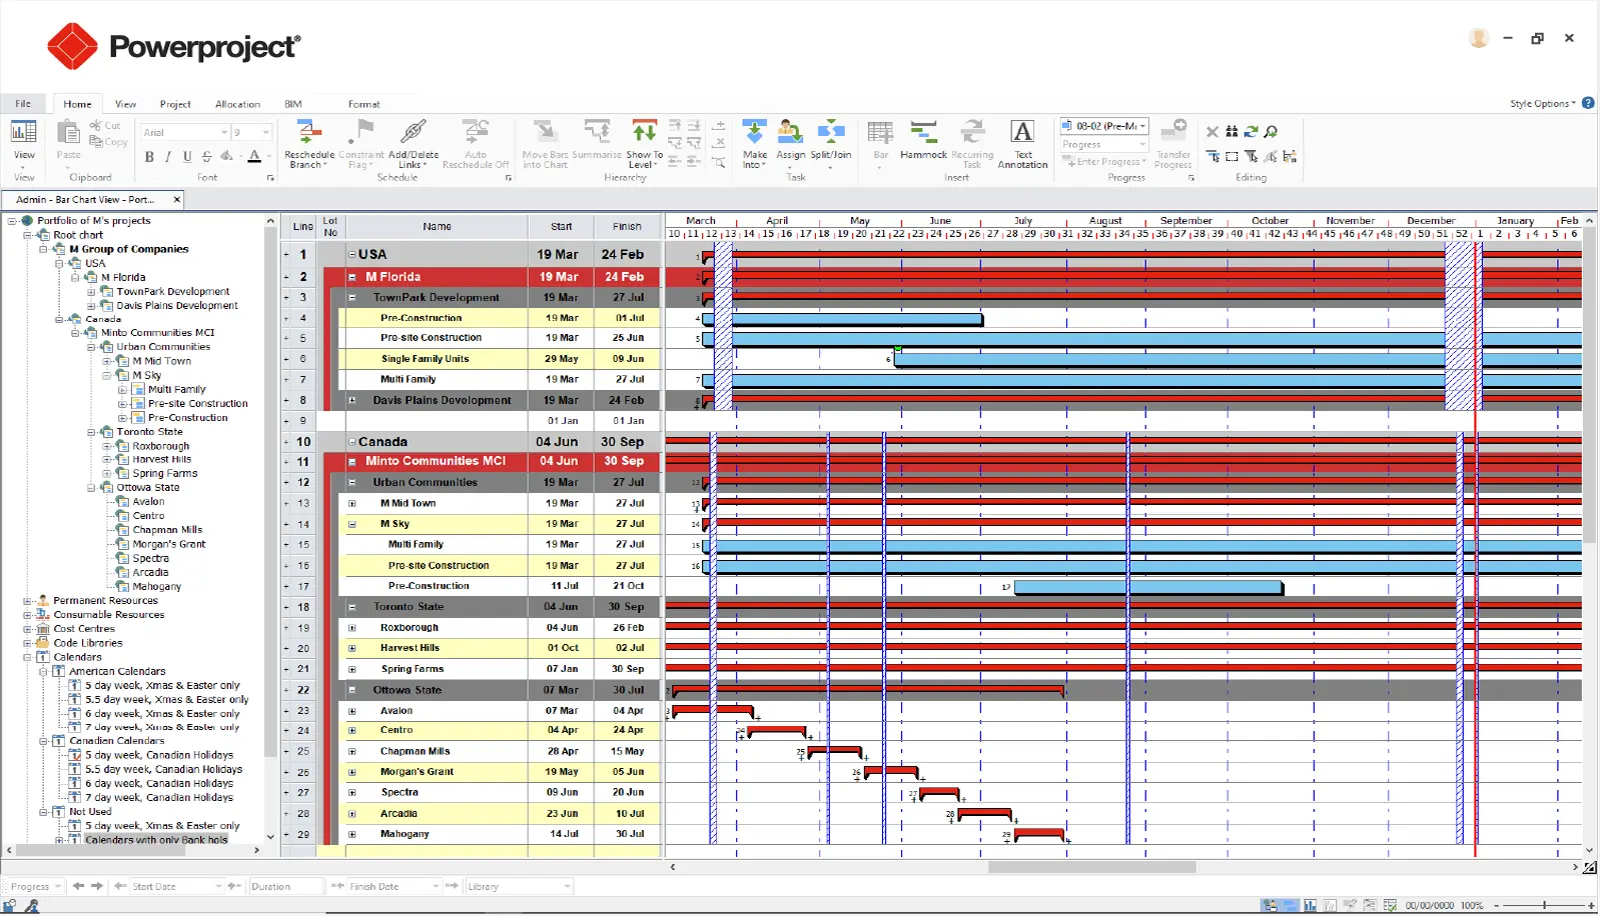The height and width of the screenshot is (916, 1600).
Task: Click the Hammock insert icon
Action: point(923,138)
